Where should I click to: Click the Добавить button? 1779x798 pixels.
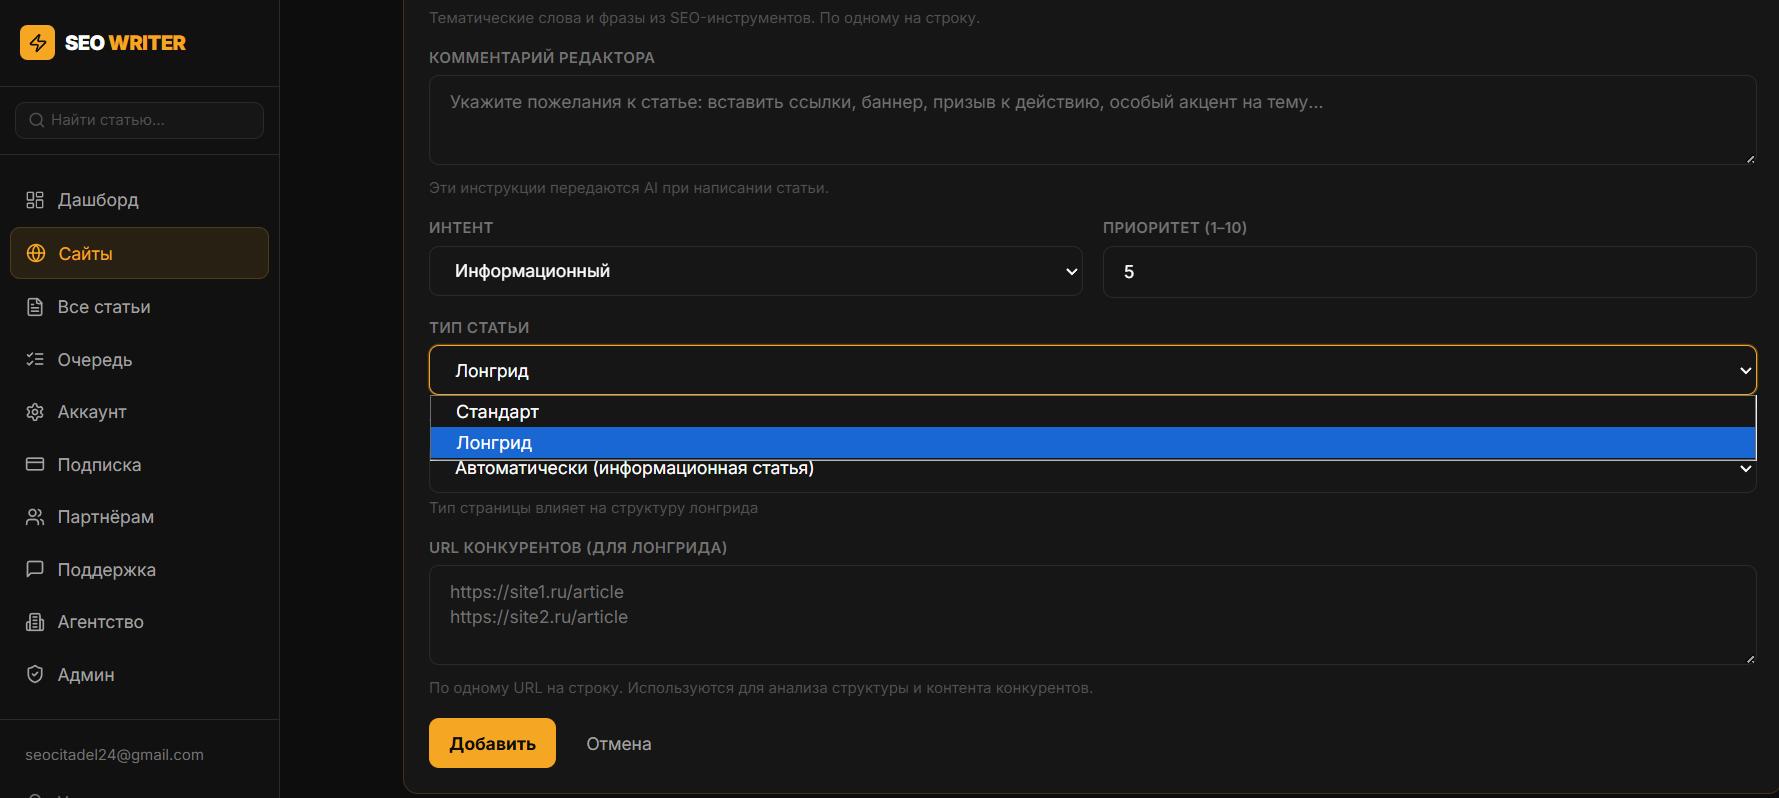(492, 743)
